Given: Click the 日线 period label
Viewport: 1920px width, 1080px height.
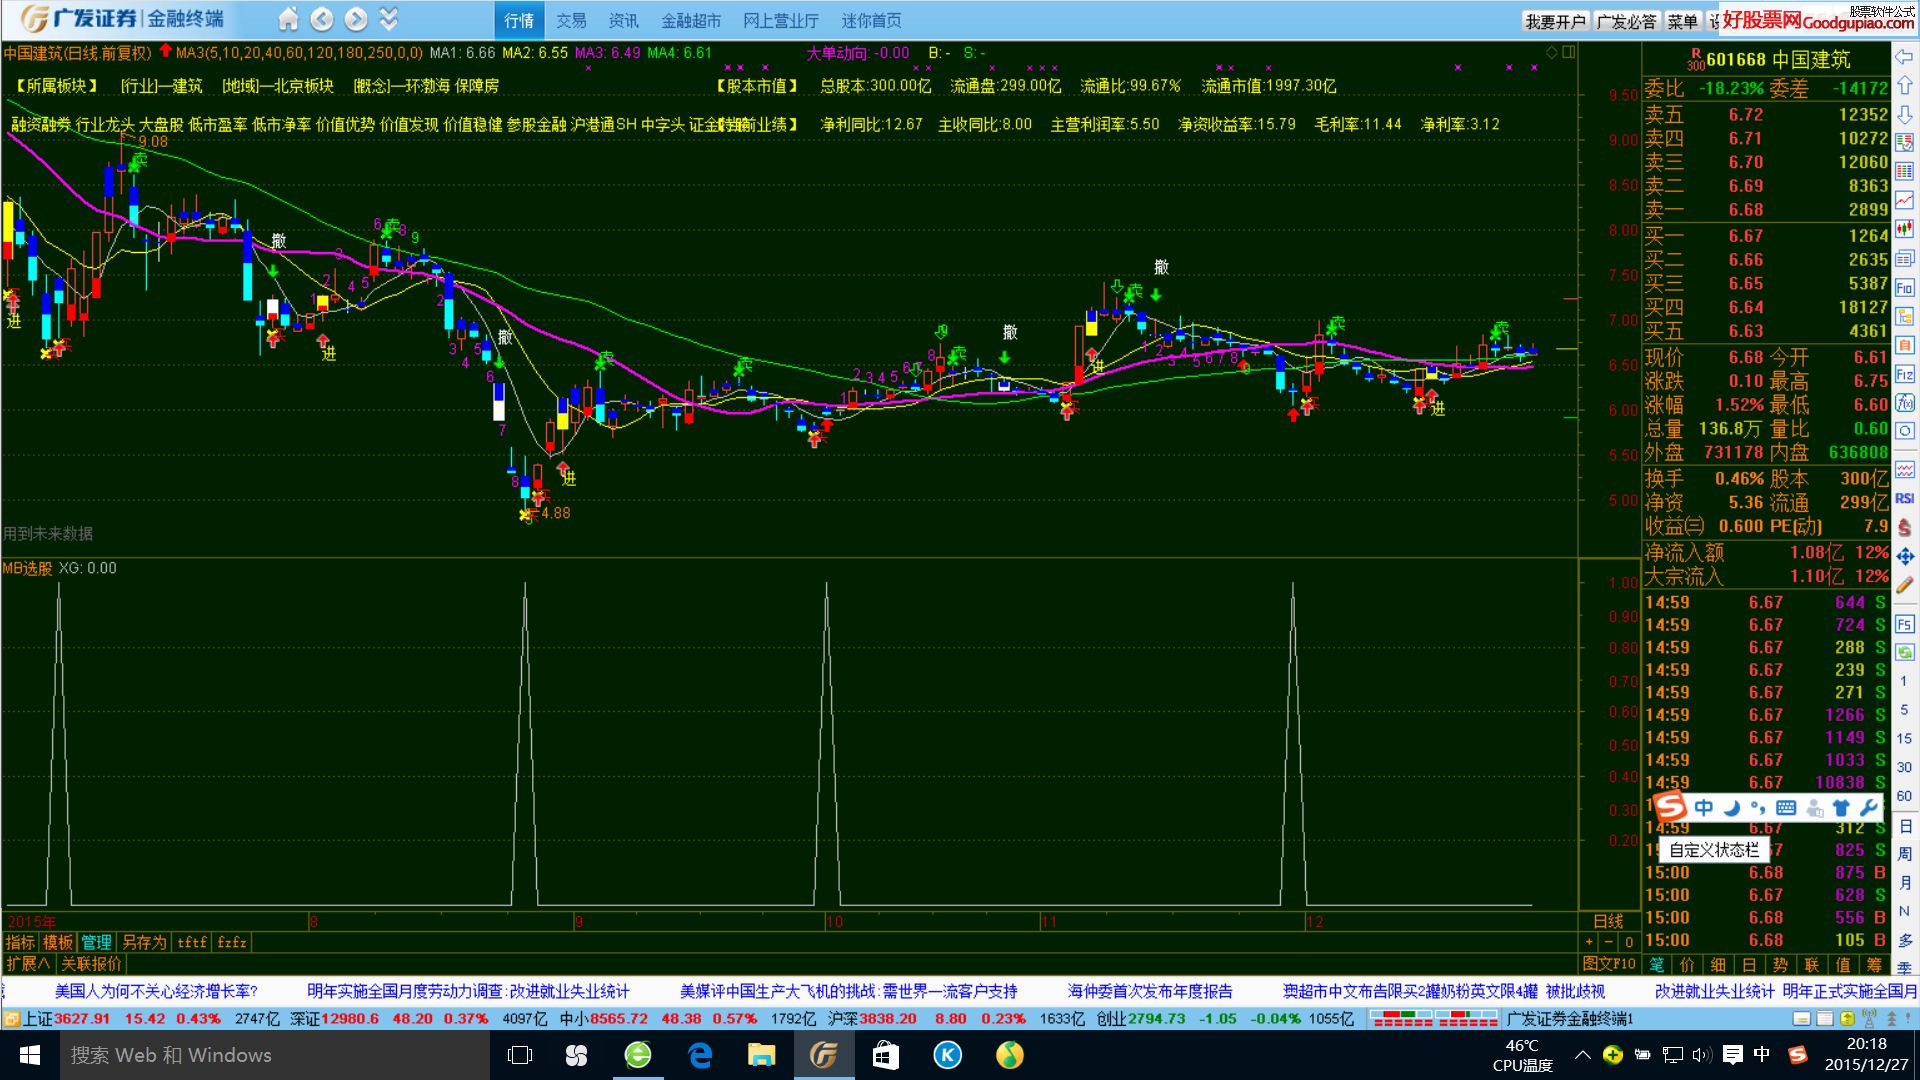Looking at the screenshot, I should coord(1608,921).
